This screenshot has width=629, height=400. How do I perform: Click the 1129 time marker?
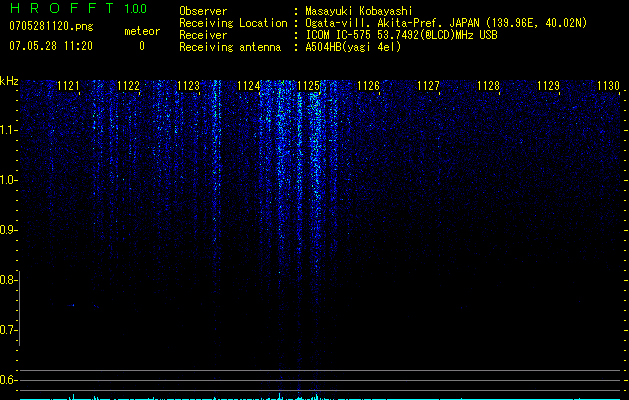click(x=548, y=86)
